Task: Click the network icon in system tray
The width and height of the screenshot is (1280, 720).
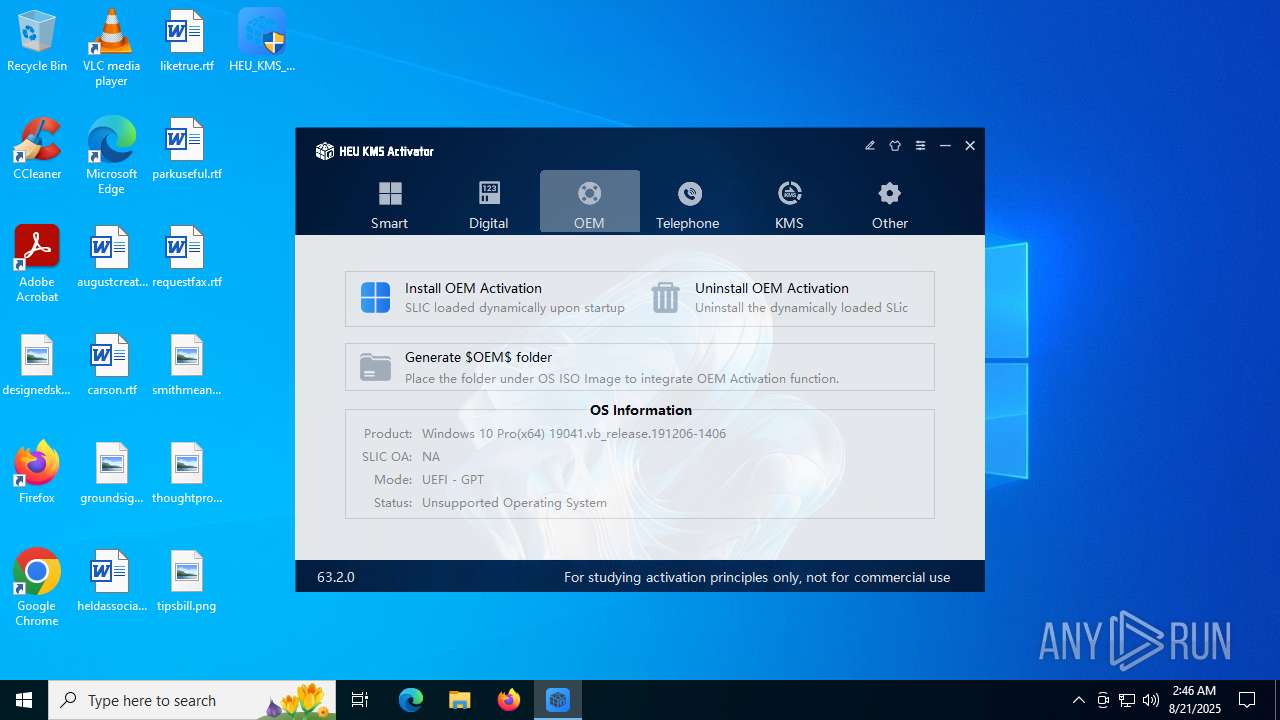Action: [x=1127, y=700]
